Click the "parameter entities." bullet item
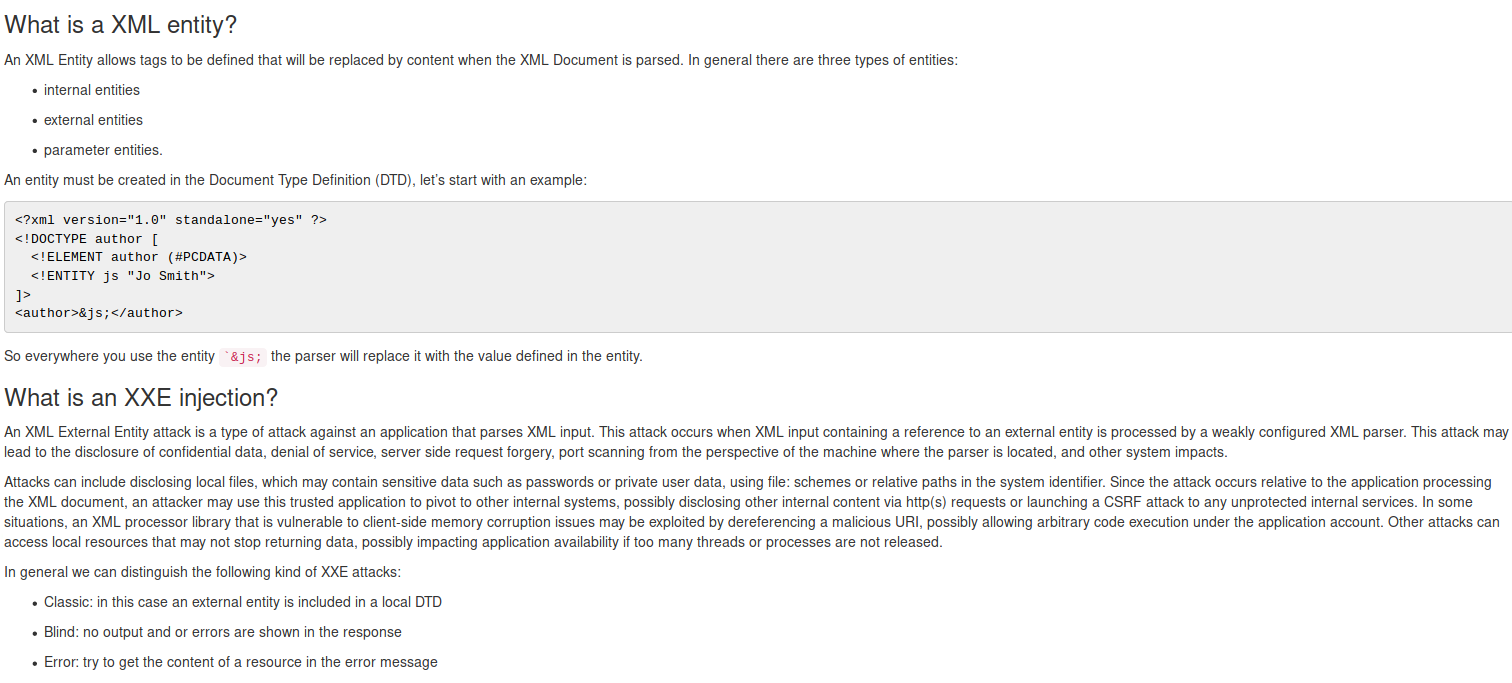The image size is (1512, 683). coord(103,150)
